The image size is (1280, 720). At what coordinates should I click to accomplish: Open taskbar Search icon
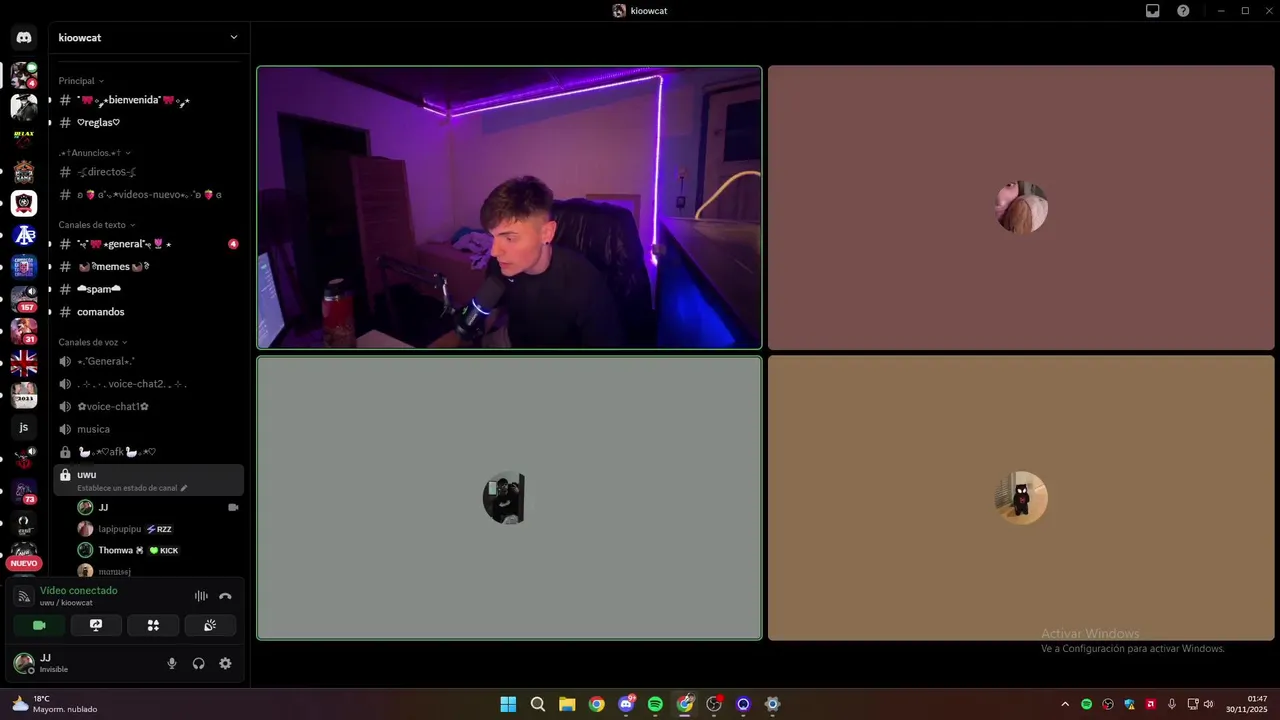coord(538,704)
